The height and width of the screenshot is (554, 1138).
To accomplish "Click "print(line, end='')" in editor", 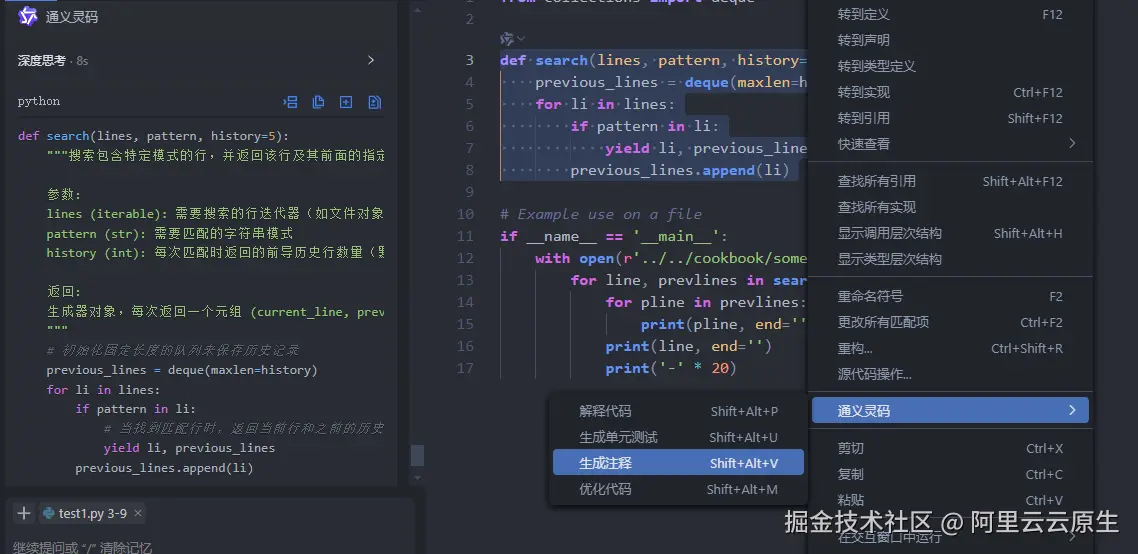I will pos(688,346).
